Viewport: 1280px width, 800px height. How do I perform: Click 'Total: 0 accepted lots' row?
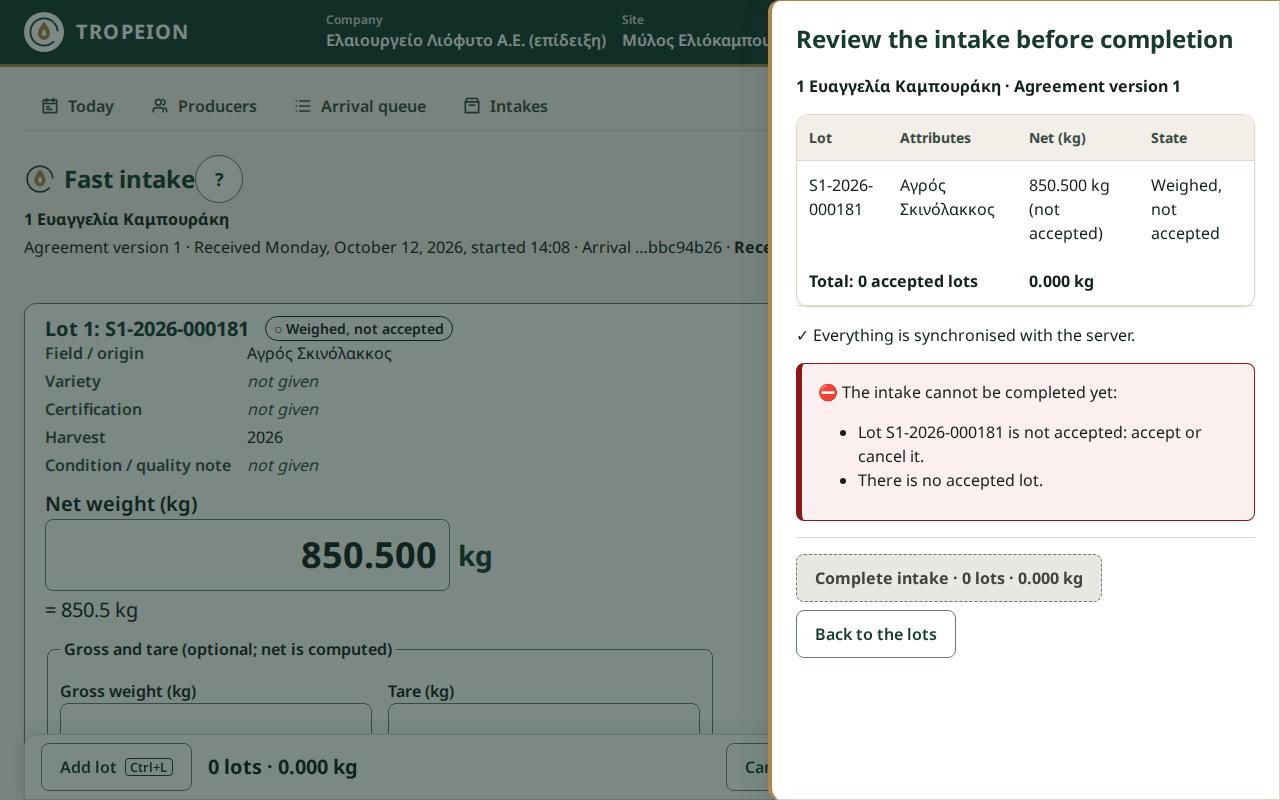click(893, 281)
